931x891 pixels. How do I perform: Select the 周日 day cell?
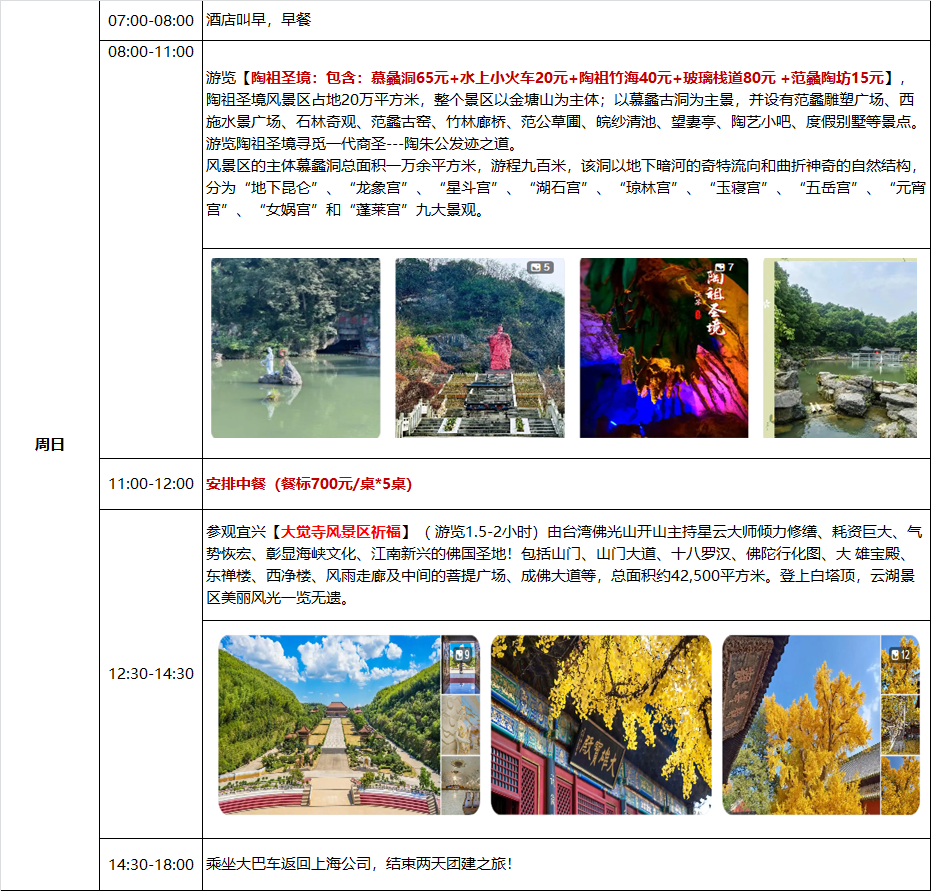pyautogui.click(x=50, y=445)
